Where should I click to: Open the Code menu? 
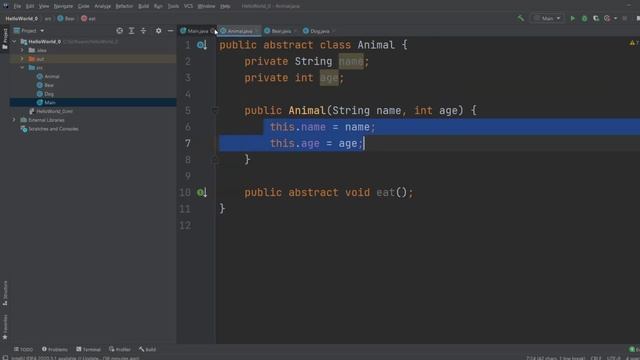click(x=83, y=6)
